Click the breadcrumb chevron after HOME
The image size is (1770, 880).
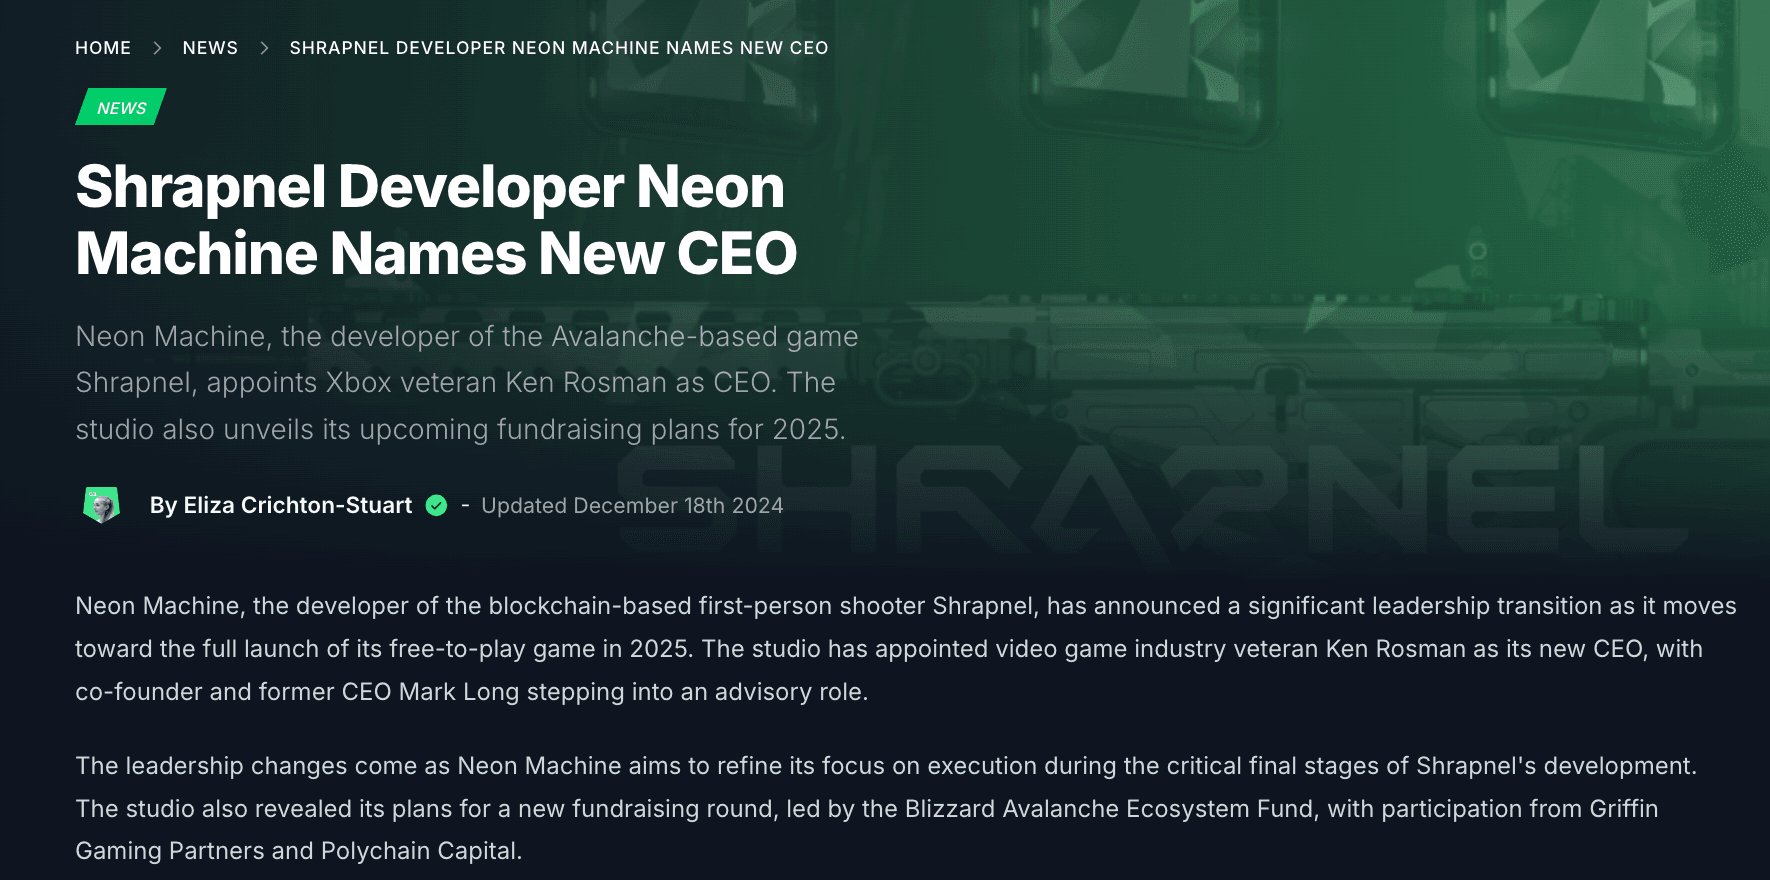(156, 47)
